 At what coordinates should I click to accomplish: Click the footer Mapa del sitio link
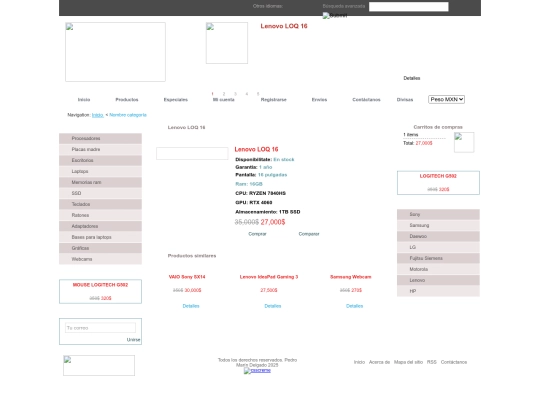tap(408, 362)
